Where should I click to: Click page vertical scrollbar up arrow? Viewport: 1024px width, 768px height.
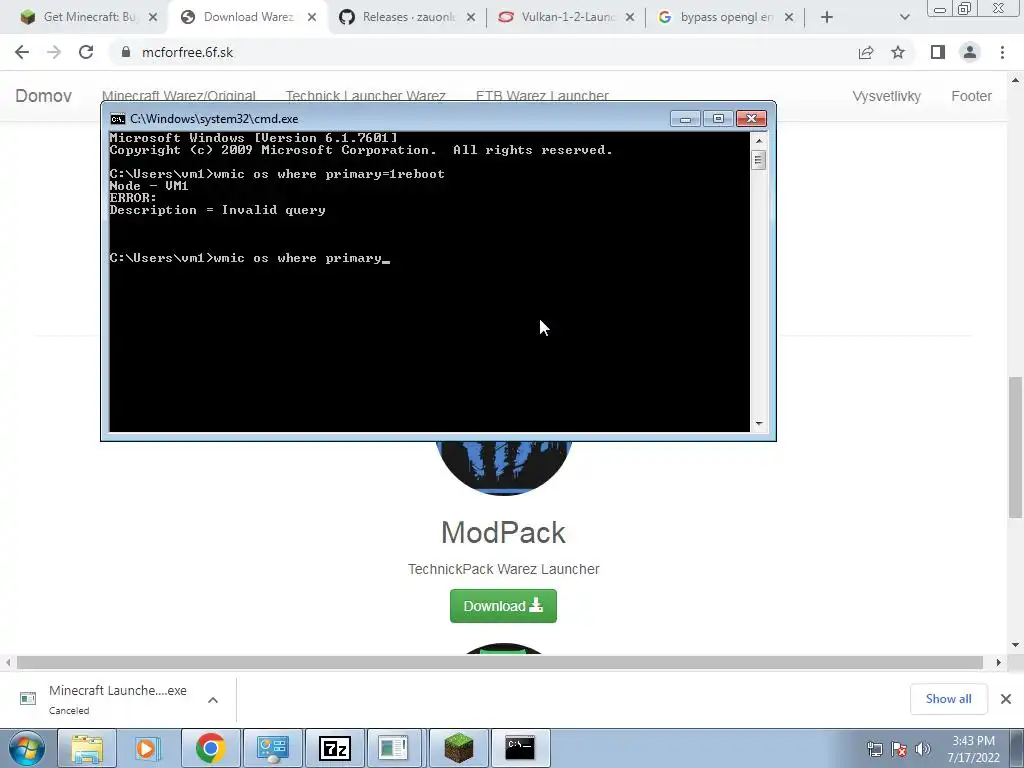tap(1016, 80)
